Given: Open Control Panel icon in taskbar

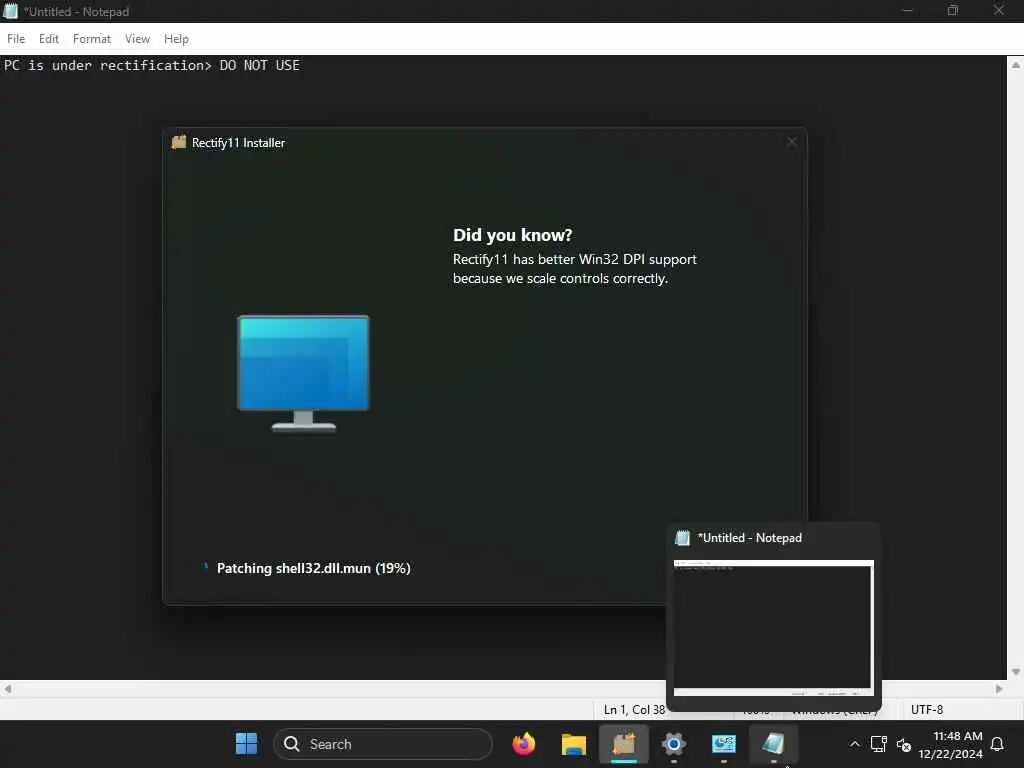Looking at the screenshot, I should [x=724, y=744].
